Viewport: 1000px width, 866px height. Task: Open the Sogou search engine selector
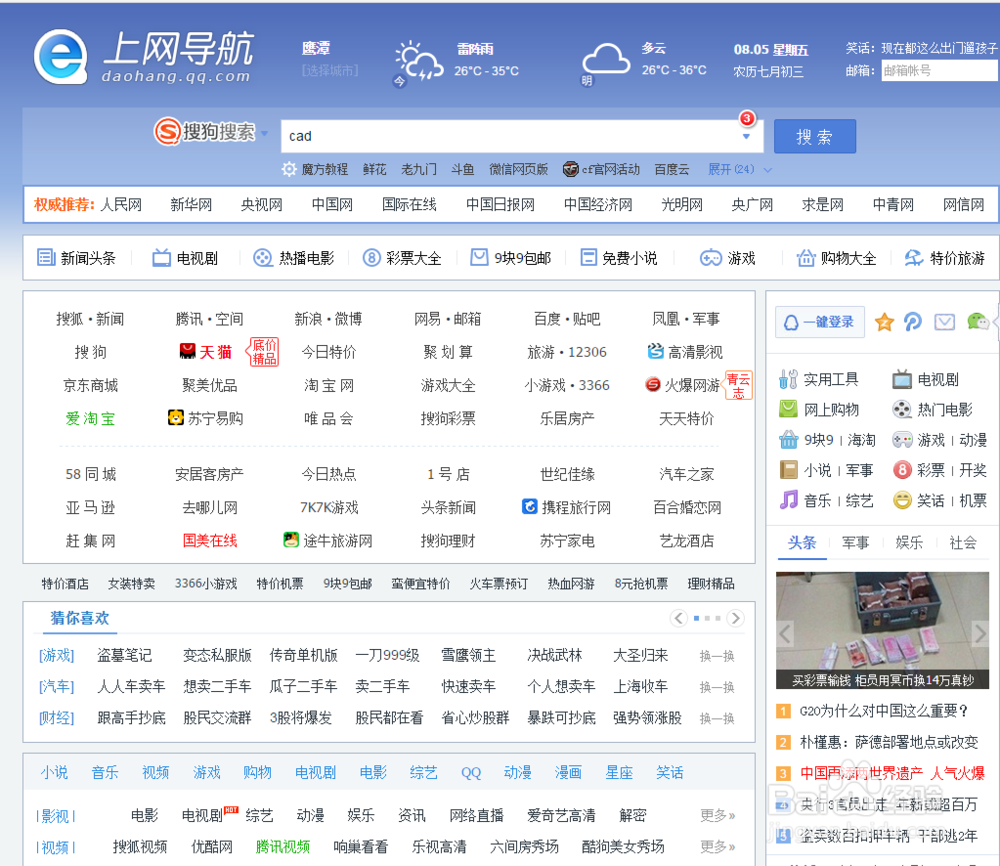click(x=211, y=132)
